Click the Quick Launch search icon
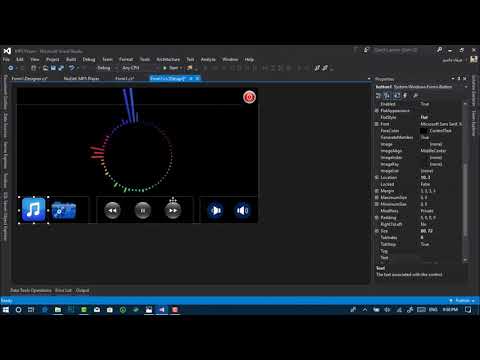This screenshot has height=360, width=480. [440, 50]
